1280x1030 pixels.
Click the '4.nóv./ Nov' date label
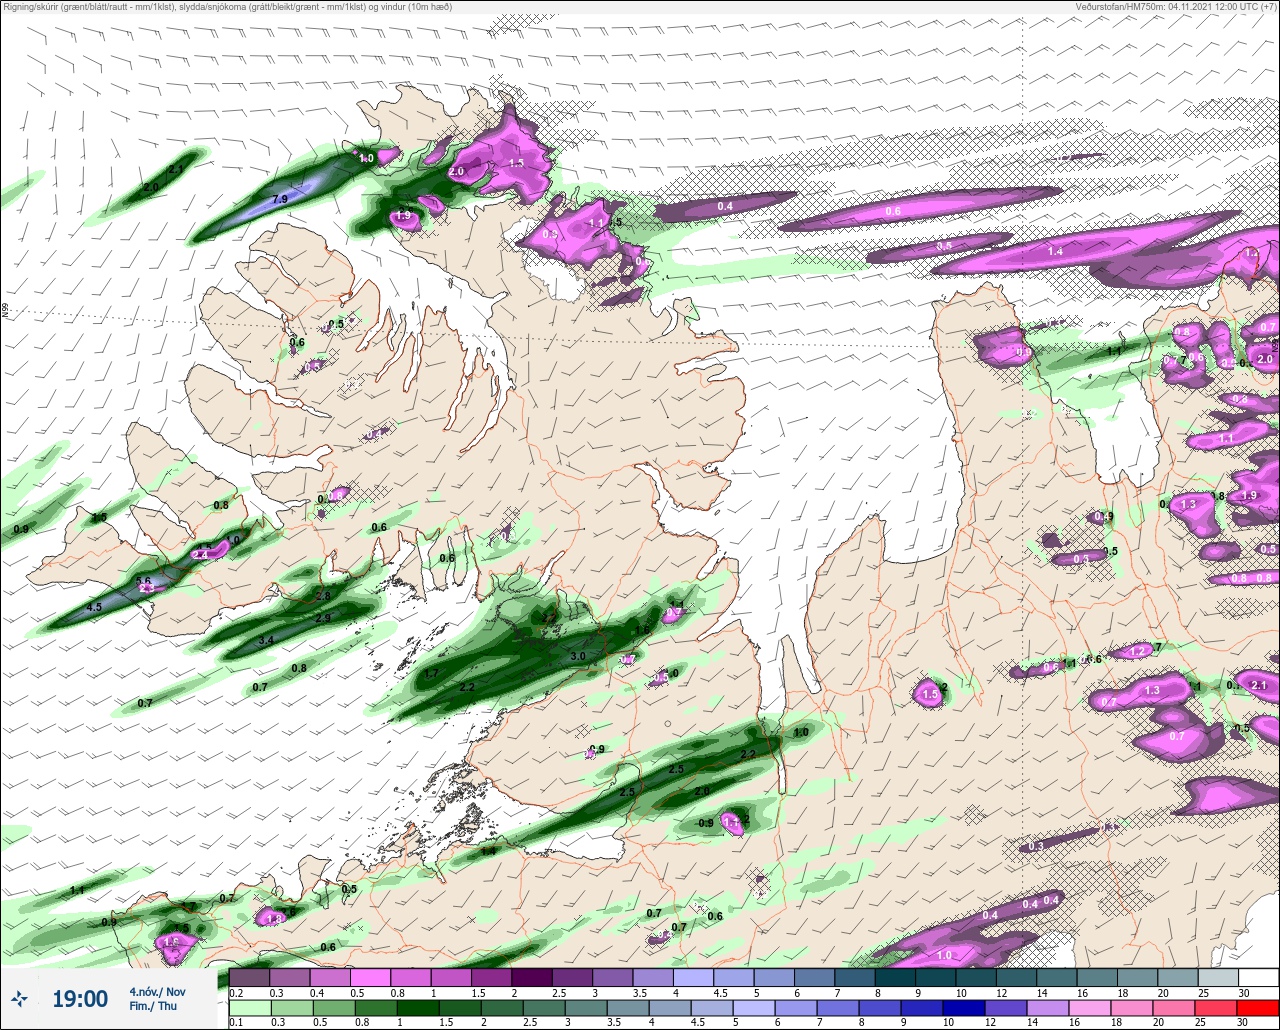[157, 990]
